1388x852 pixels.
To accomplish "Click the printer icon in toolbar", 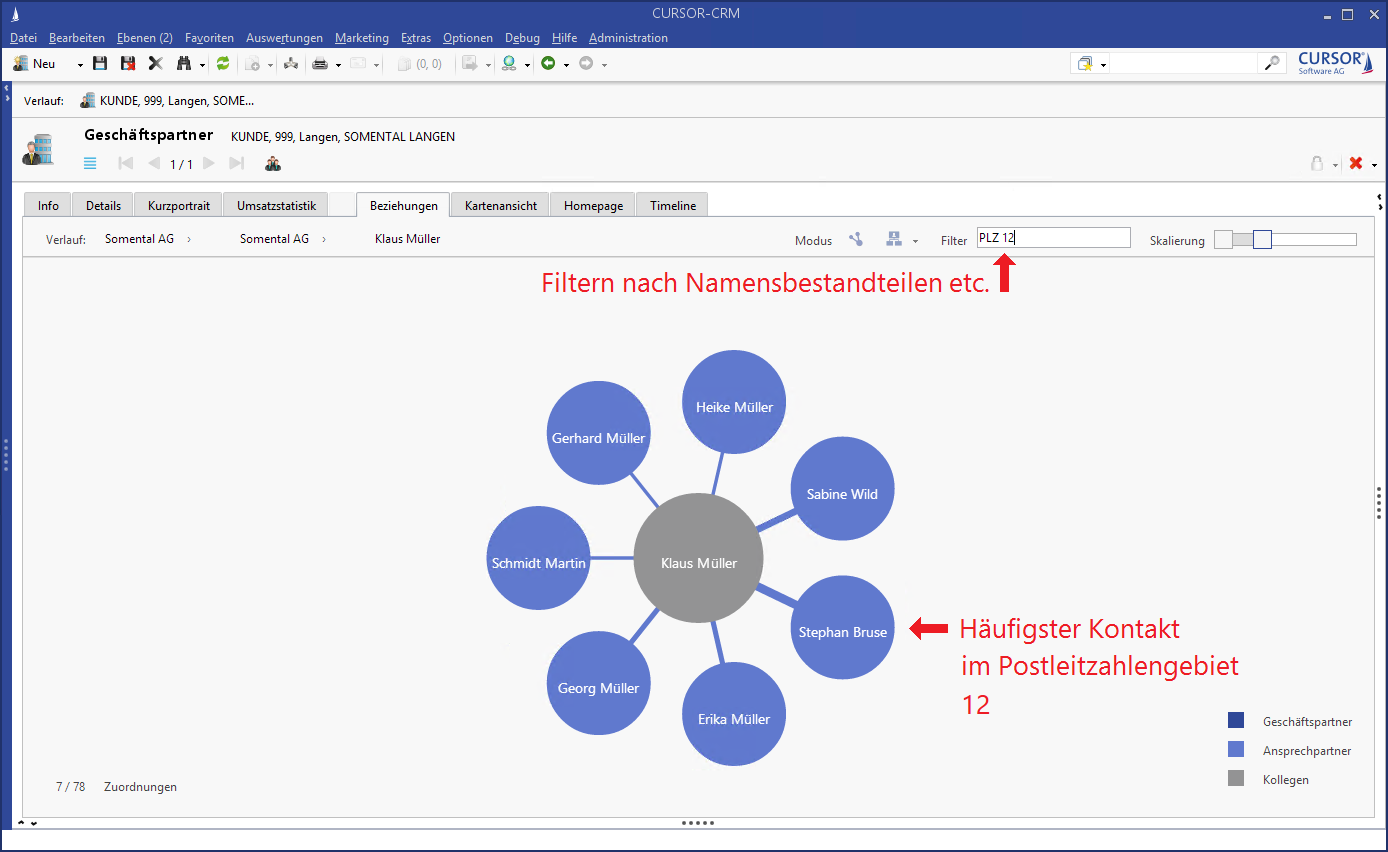I will [x=320, y=63].
